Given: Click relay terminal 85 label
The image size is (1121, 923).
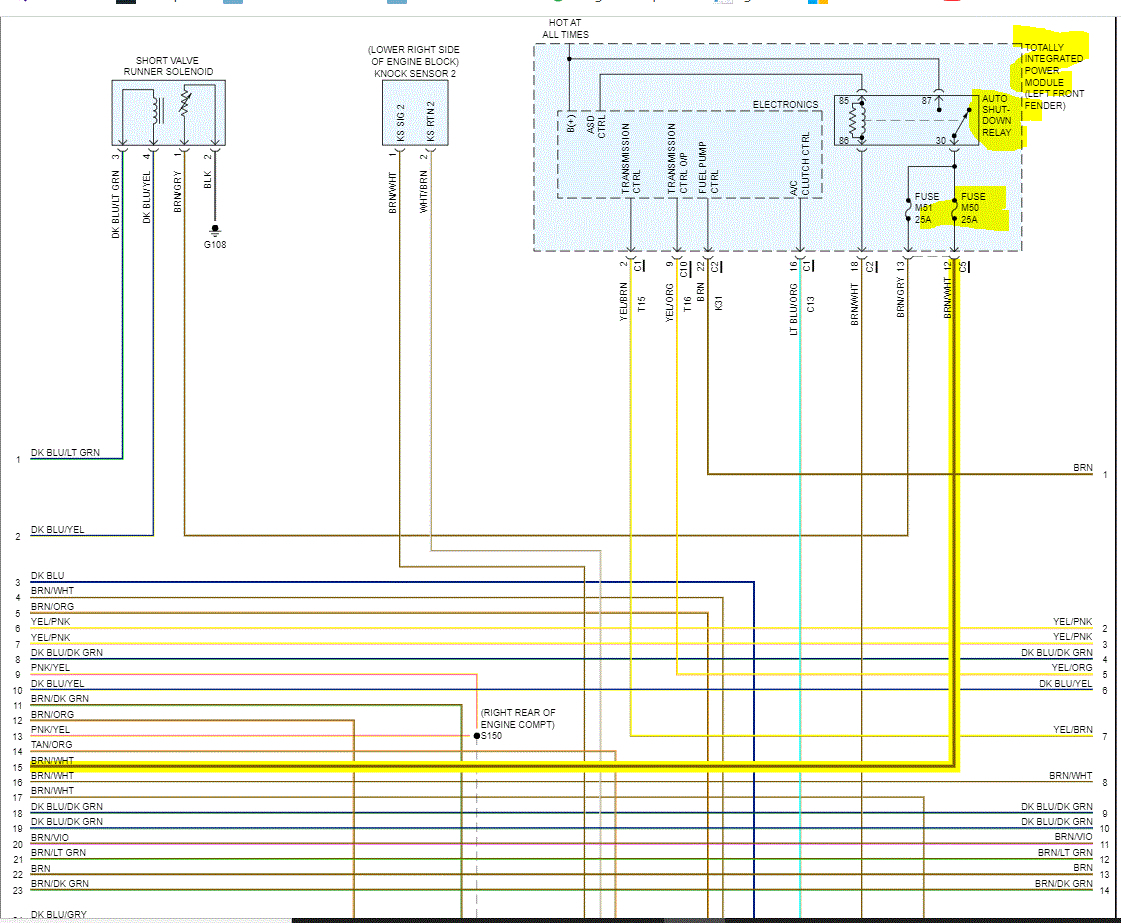Looking at the screenshot, I should pos(844,101).
